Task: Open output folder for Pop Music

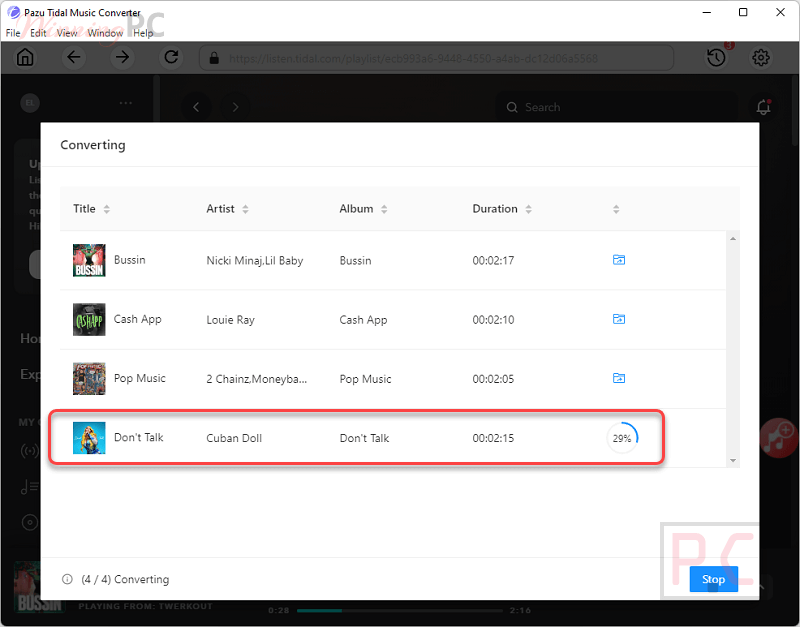Action: pyautogui.click(x=619, y=378)
